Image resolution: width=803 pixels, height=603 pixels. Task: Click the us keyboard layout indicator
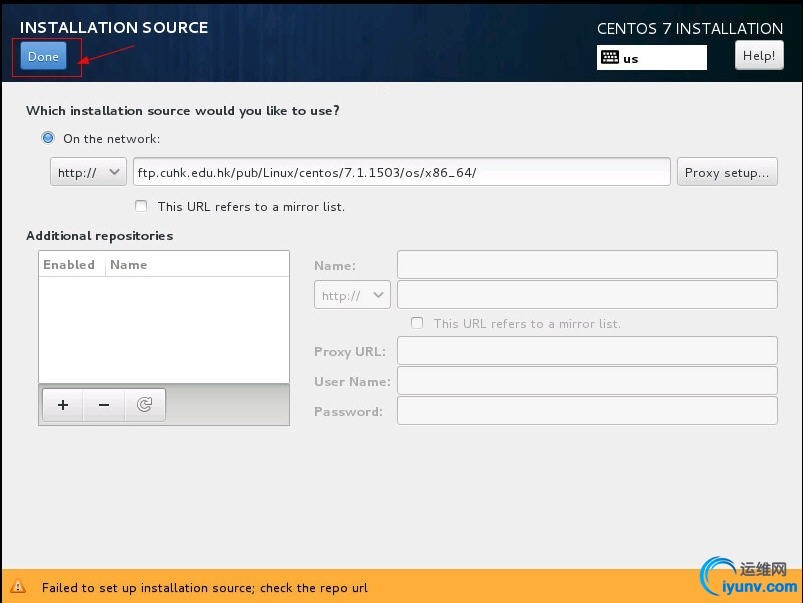click(x=651, y=58)
